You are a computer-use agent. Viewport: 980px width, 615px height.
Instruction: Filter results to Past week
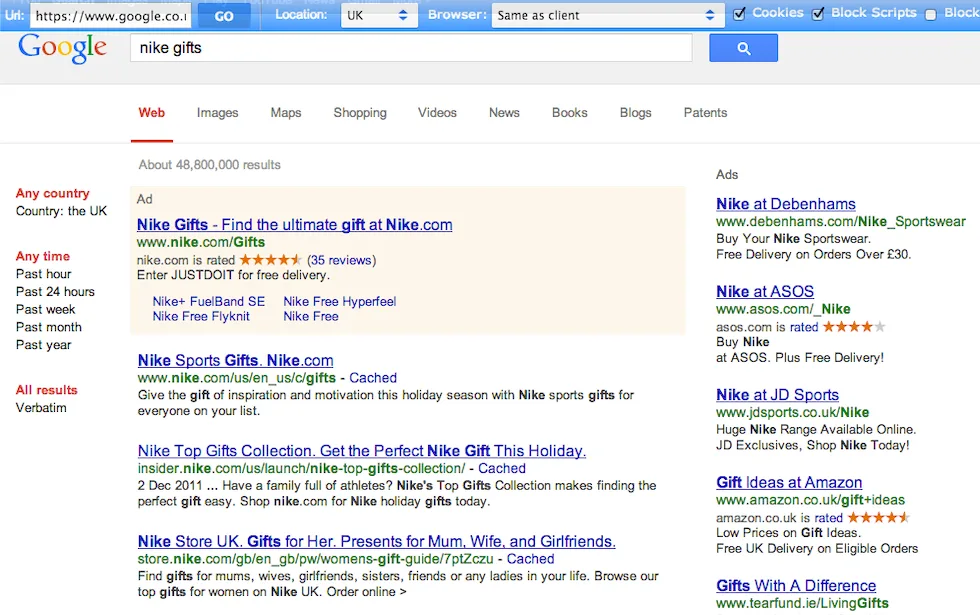[46, 309]
